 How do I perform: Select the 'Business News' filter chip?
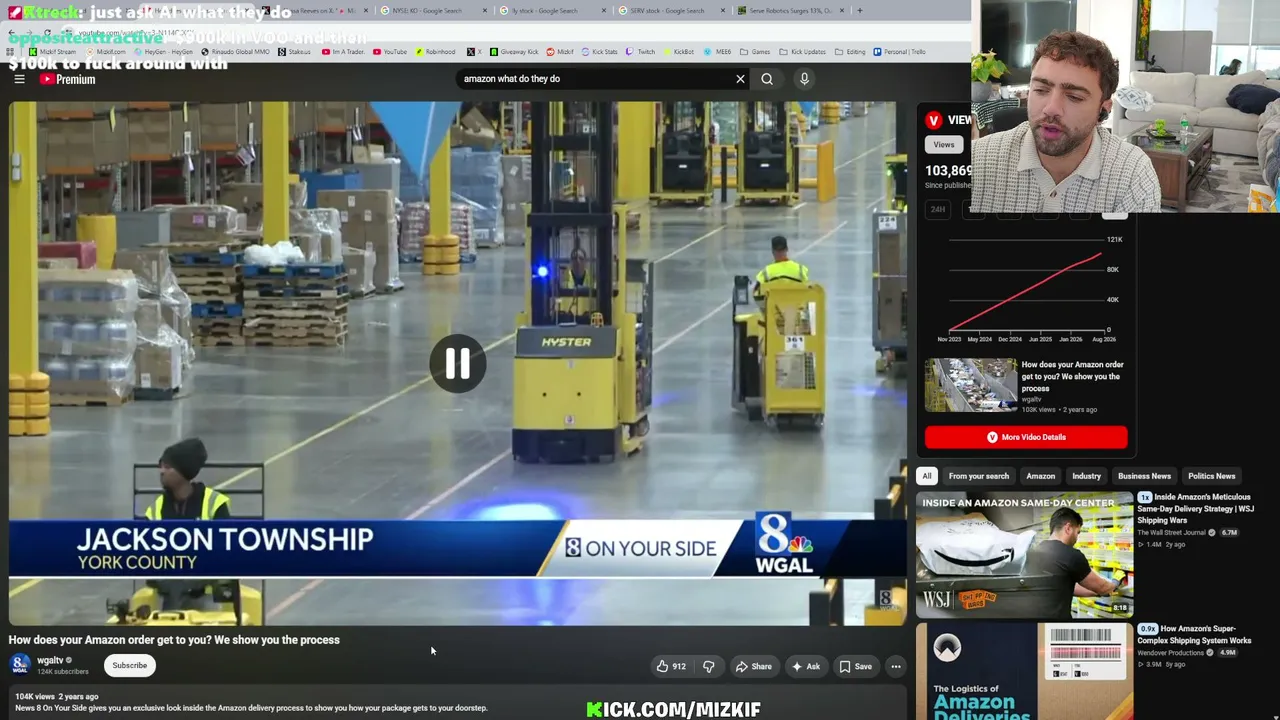click(1144, 476)
